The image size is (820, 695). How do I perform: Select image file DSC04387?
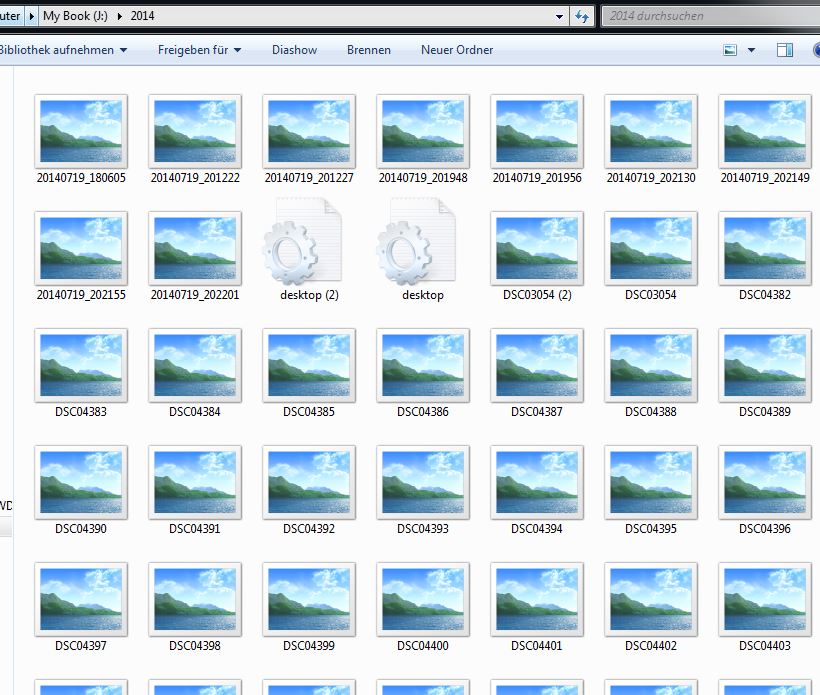click(537, 373)
